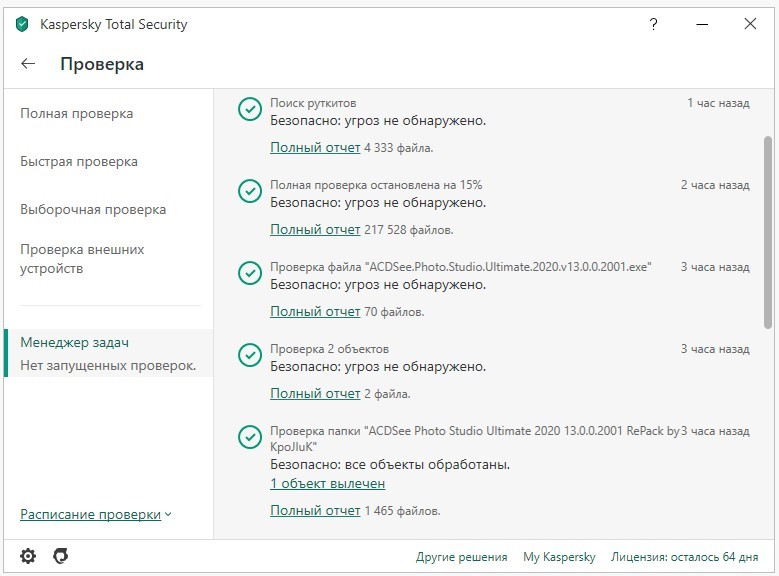779x576 pixels.
Task: Click the help question mark icon
Action: (654, 24)
